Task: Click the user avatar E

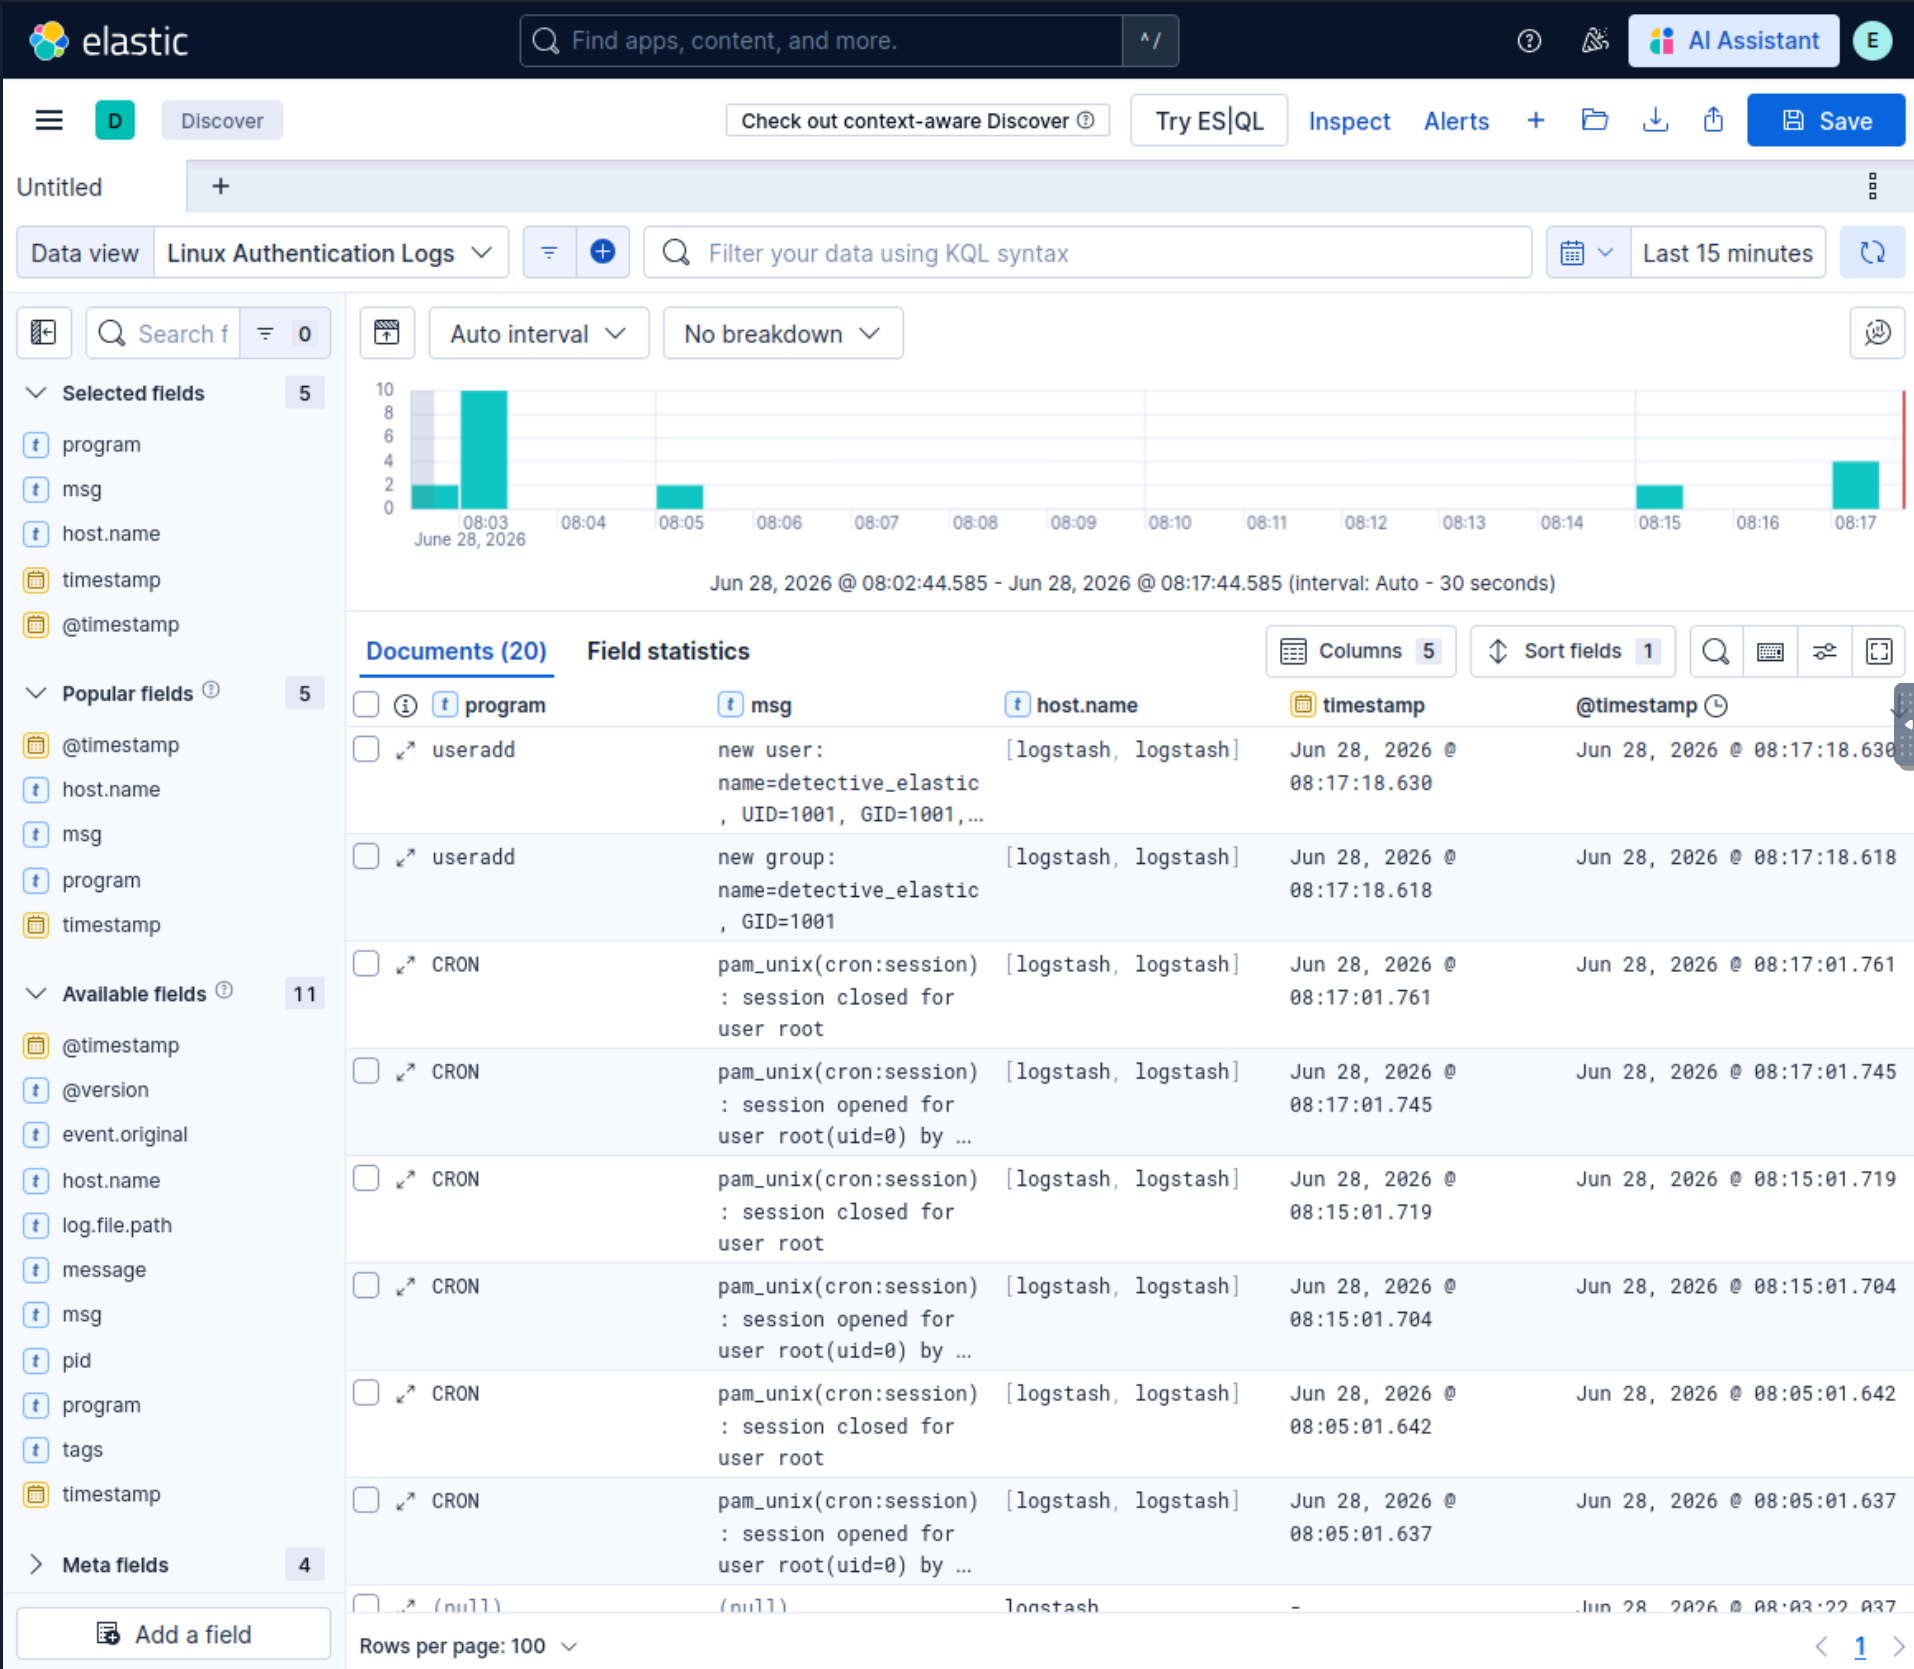Action: click(x=1872, y=41)
